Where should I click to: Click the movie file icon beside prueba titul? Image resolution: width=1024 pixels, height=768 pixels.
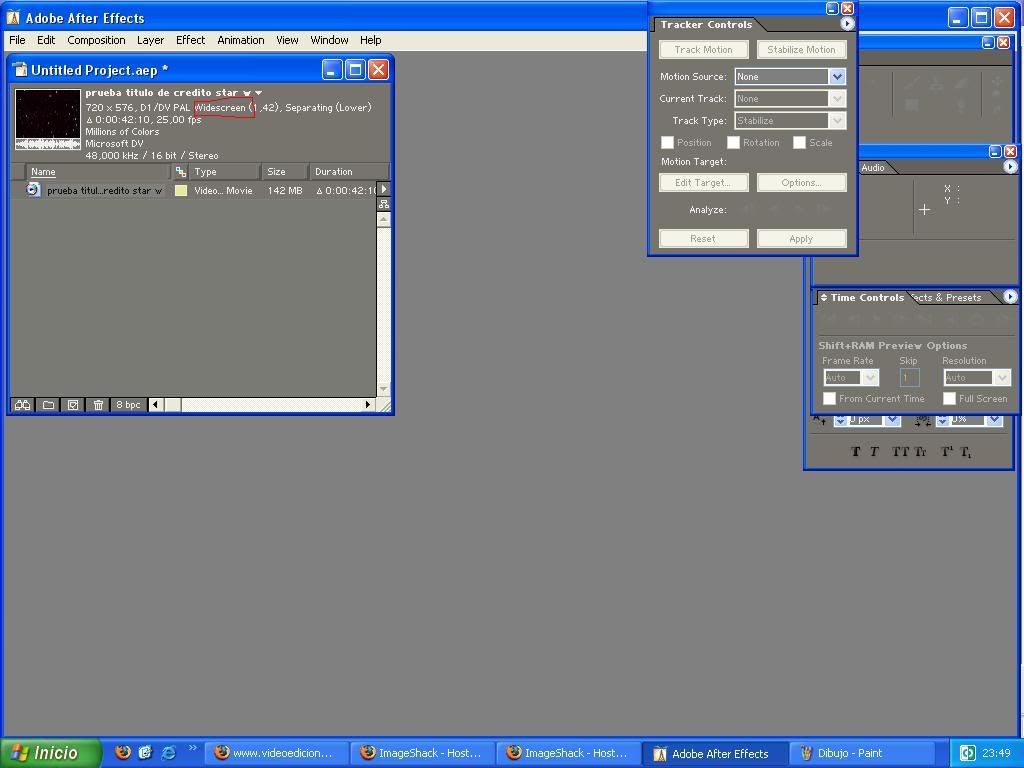(x=33, y=190)
